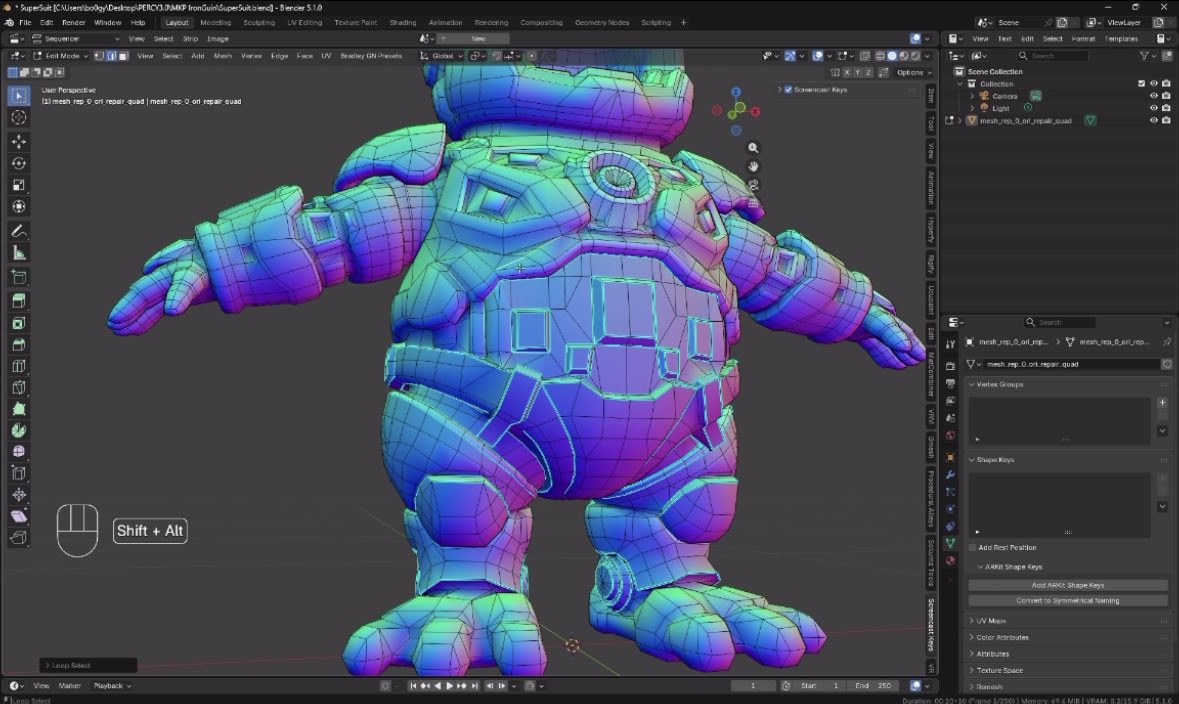Open the Edit Mode dropdown

click(x=60, y=56)
